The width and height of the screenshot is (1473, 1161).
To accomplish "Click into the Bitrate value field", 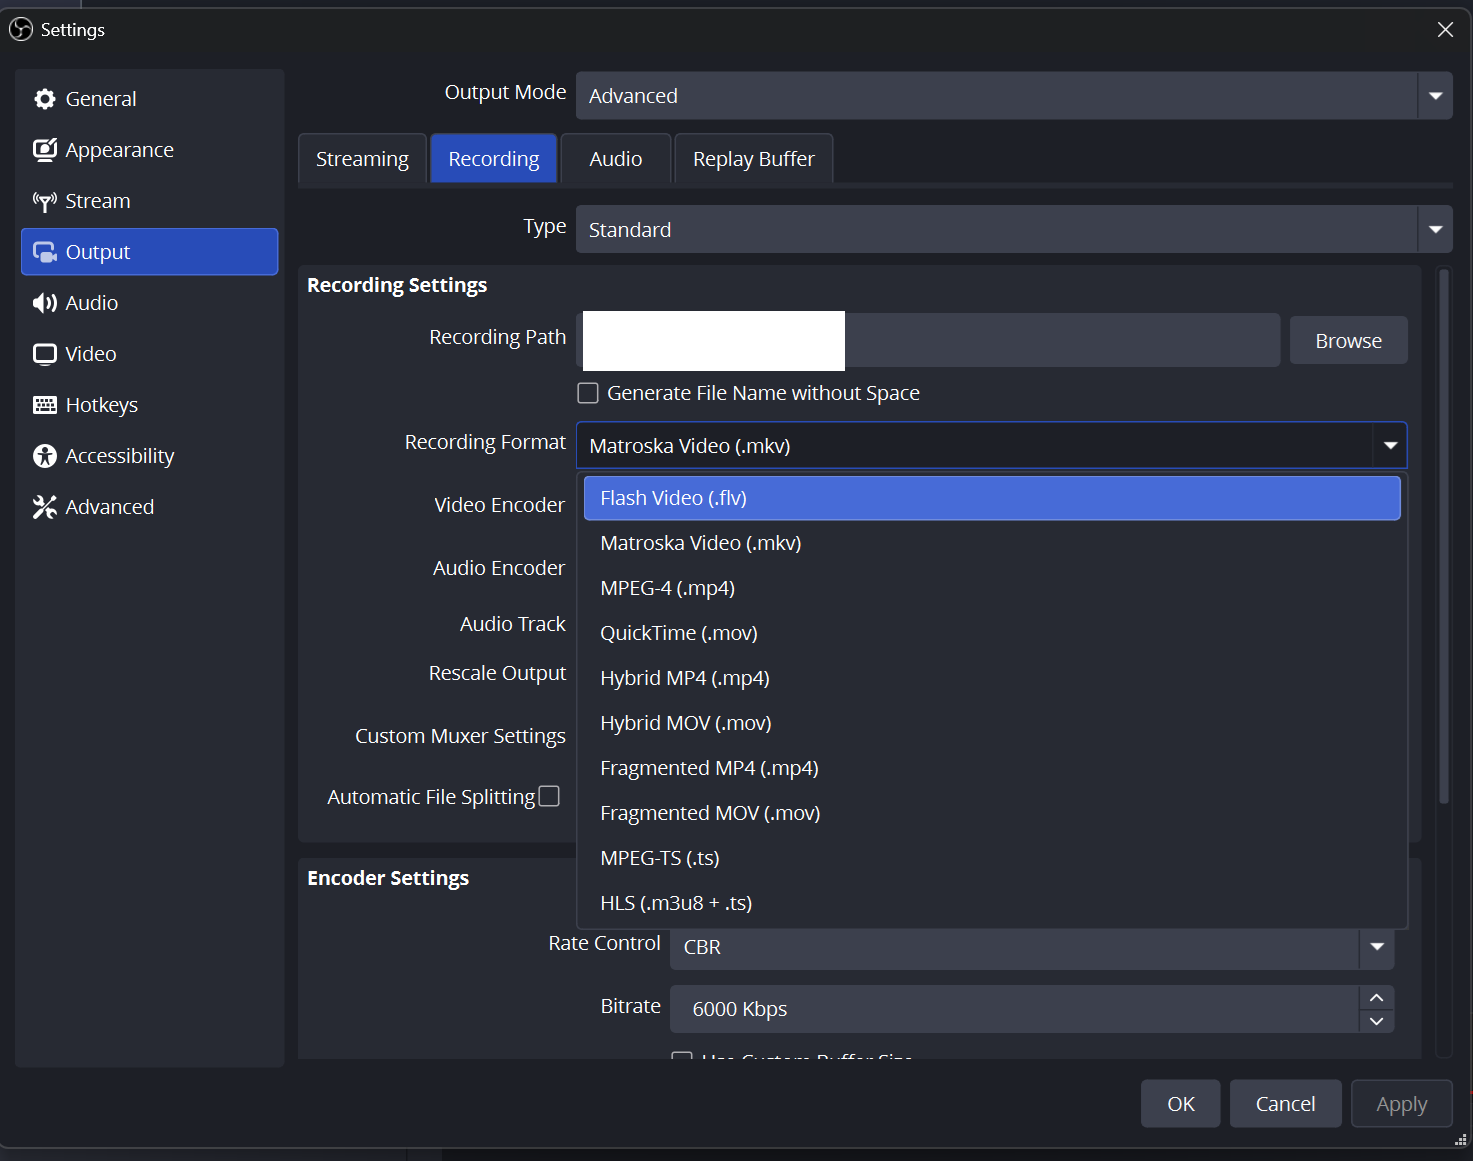I will [1014, 1009].
